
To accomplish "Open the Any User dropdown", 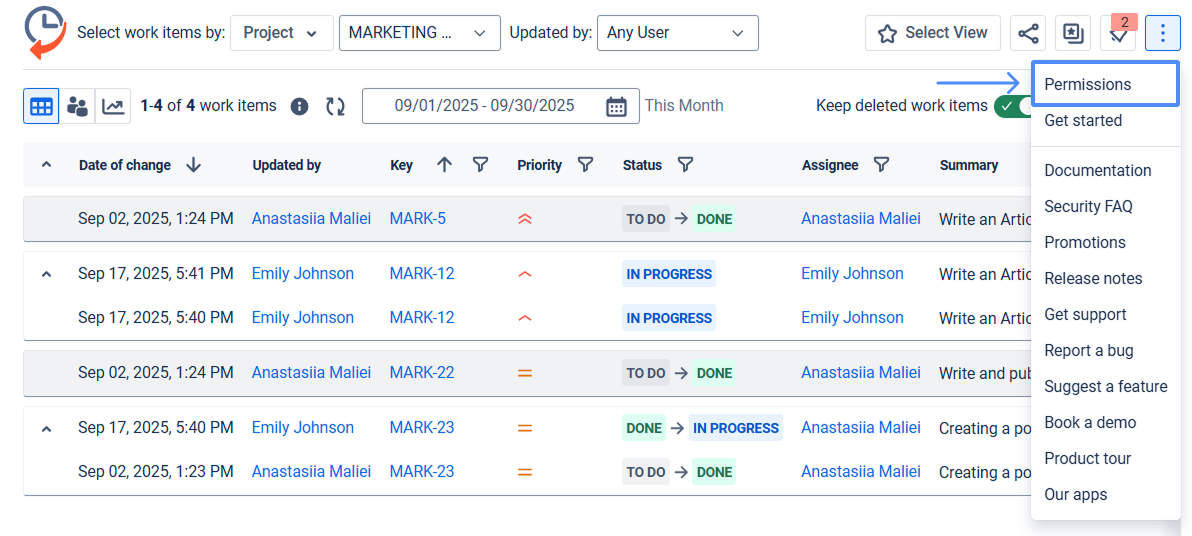I will (677, 33).
